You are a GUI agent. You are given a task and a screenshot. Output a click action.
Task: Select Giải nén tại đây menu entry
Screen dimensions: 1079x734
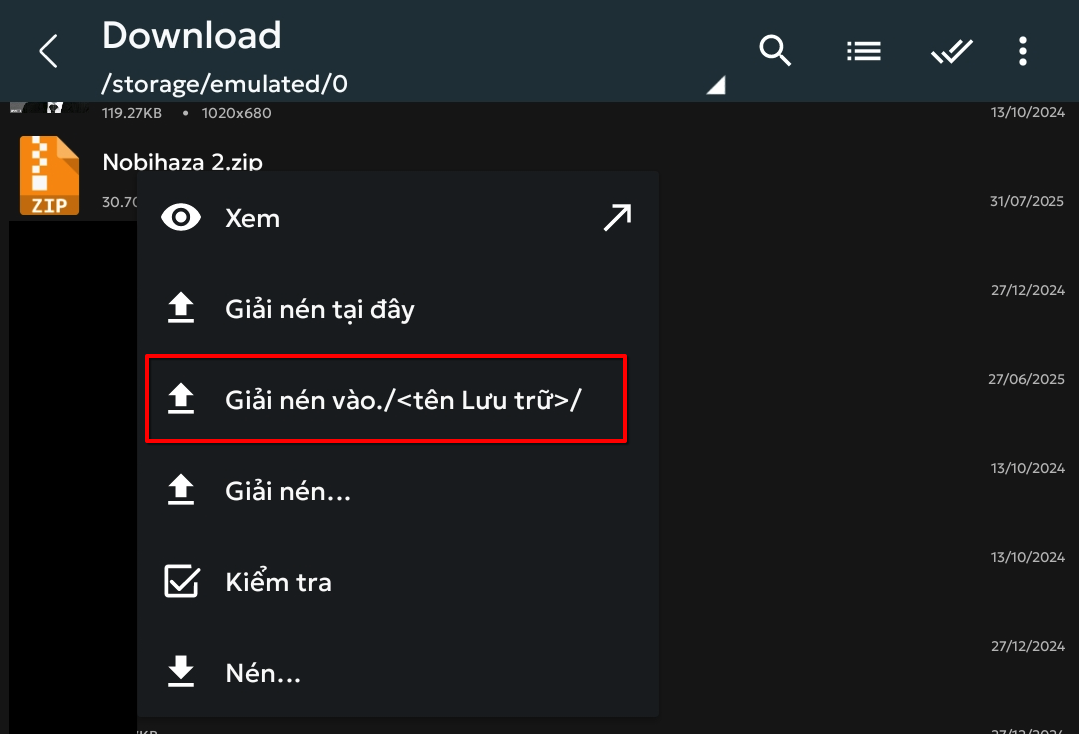coord(320,309)
